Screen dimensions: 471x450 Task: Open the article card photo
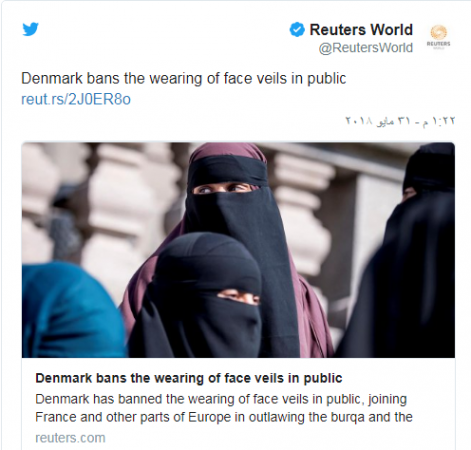pos(238,250)
